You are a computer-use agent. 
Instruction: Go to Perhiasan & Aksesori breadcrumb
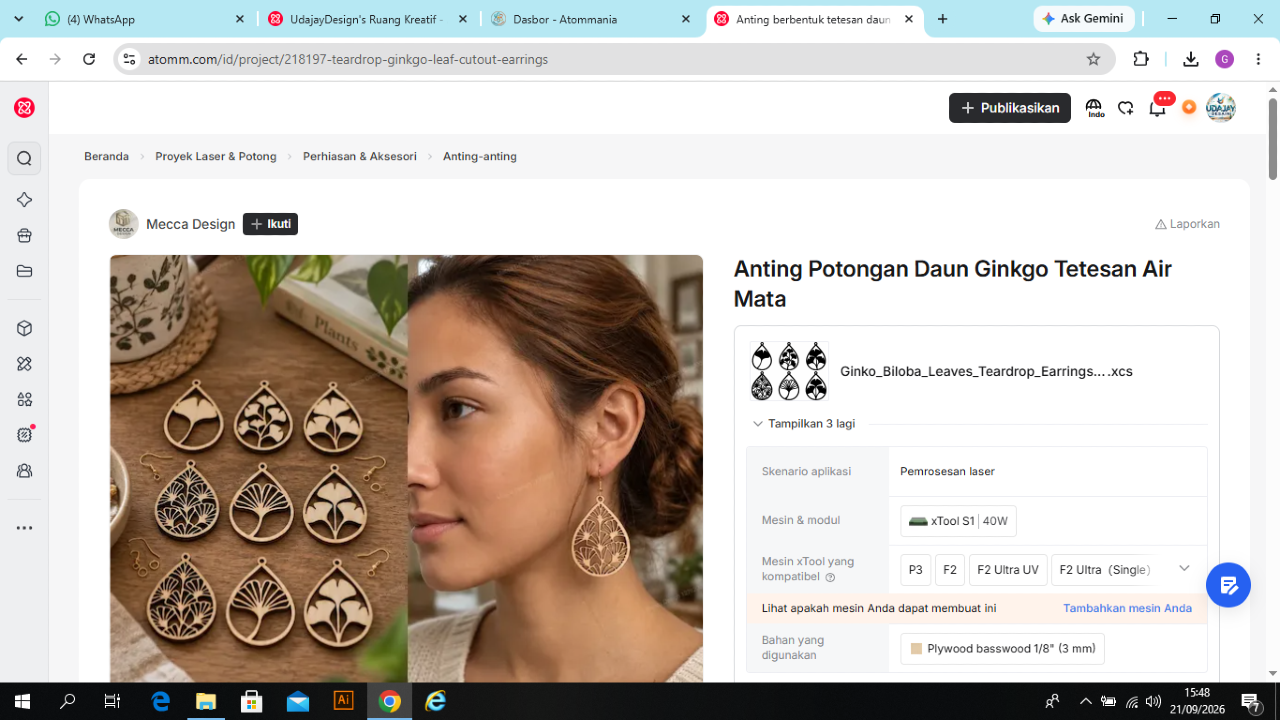(360, 156)
